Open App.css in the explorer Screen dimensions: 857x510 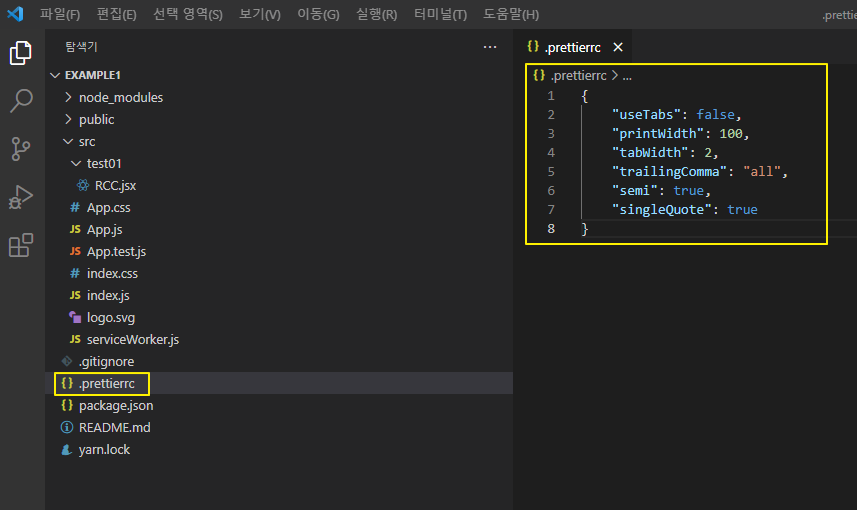(279, 208)
